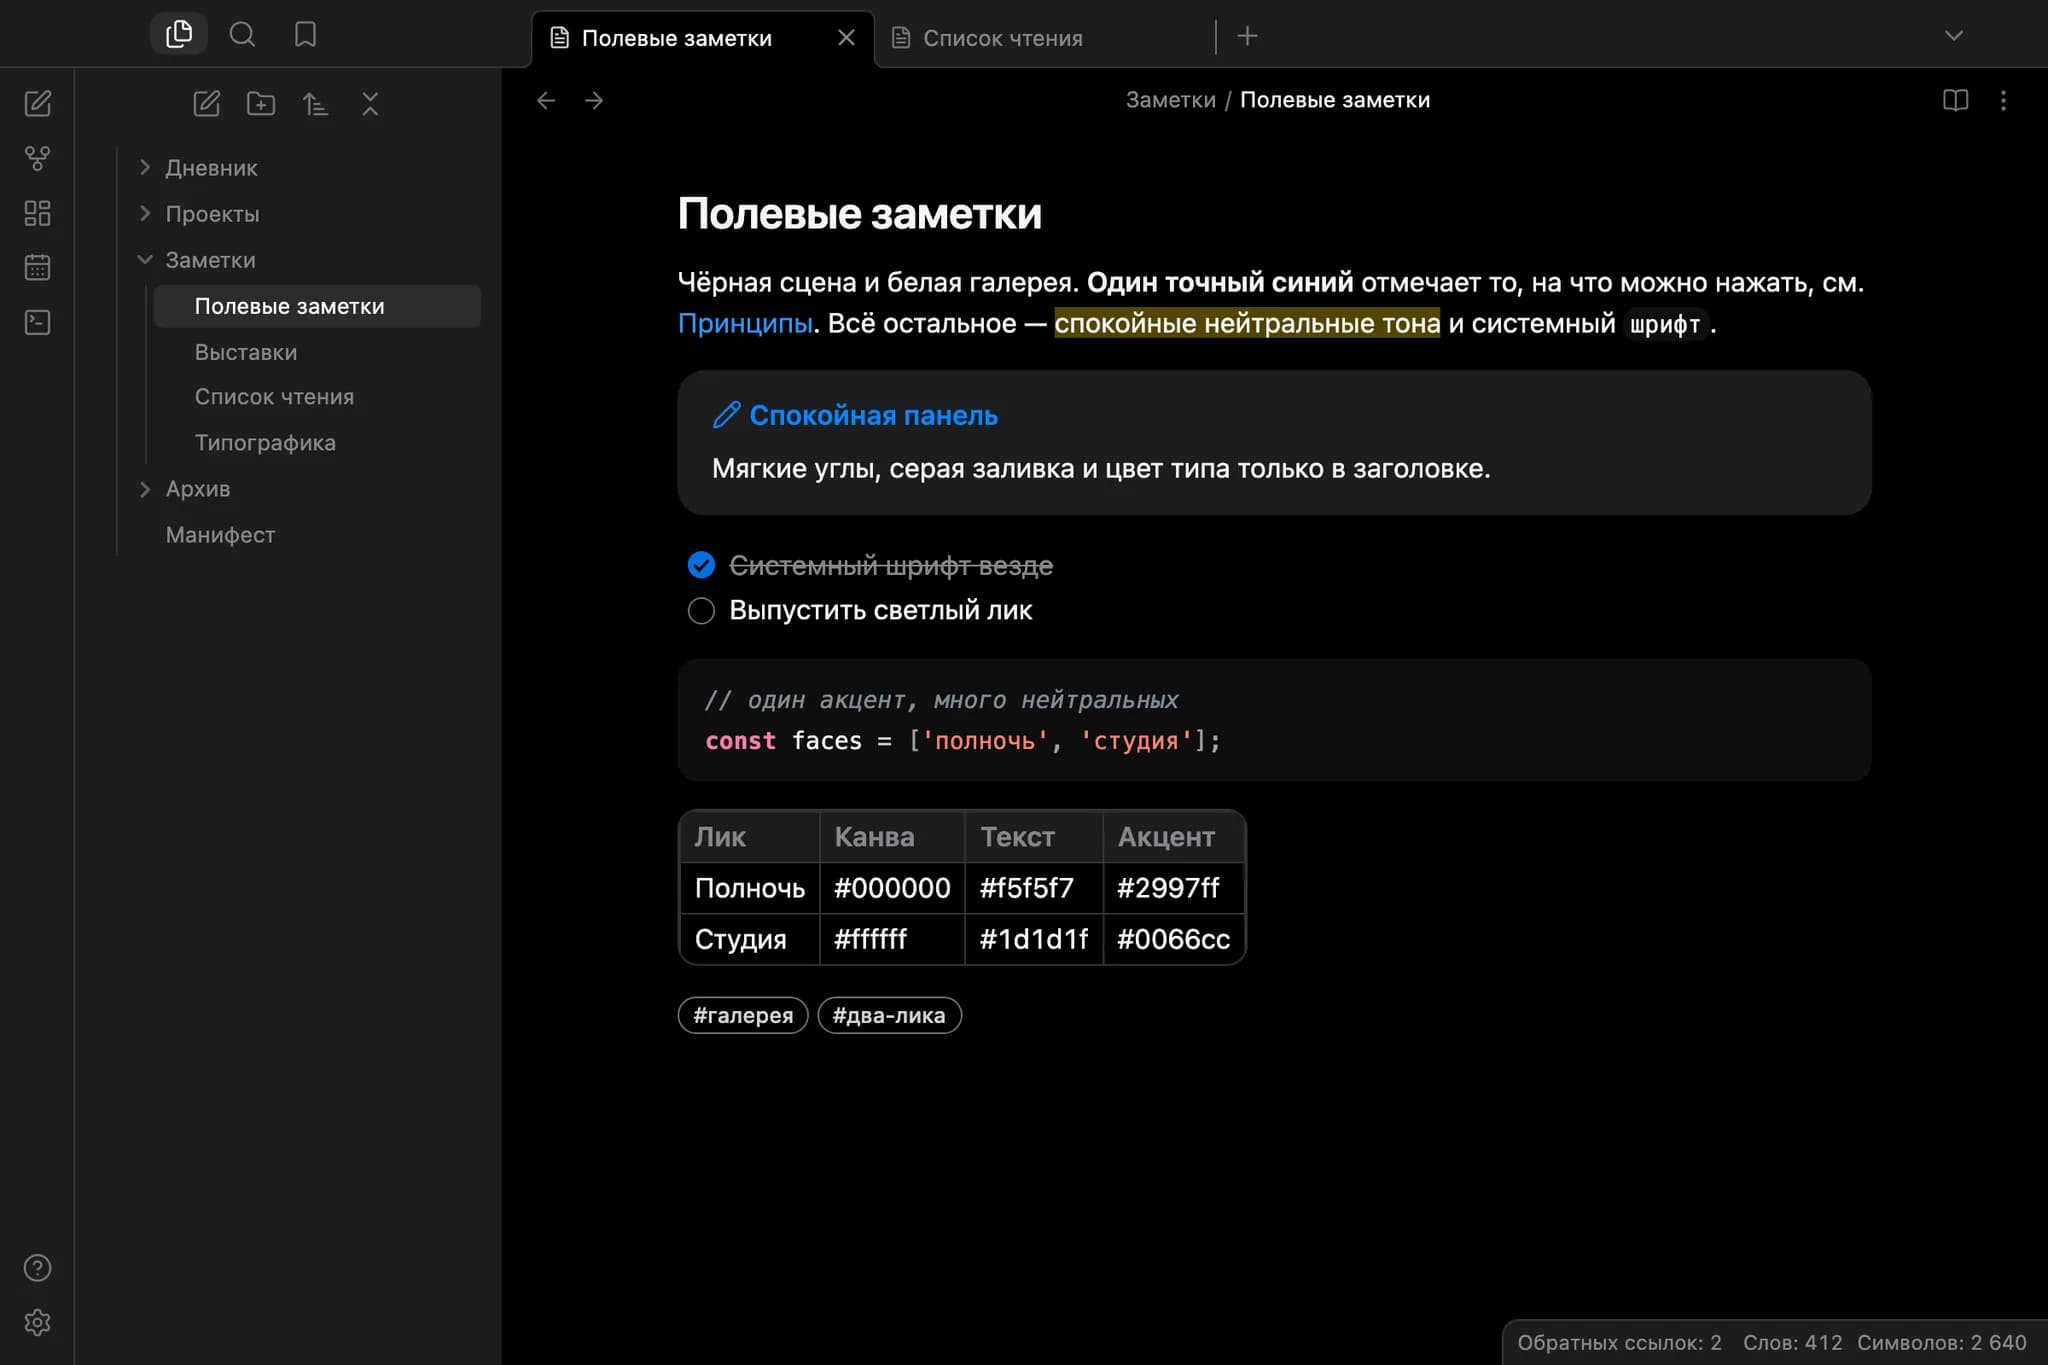
Task: Click the Студия table row label
Action: (x=750, y=939)
